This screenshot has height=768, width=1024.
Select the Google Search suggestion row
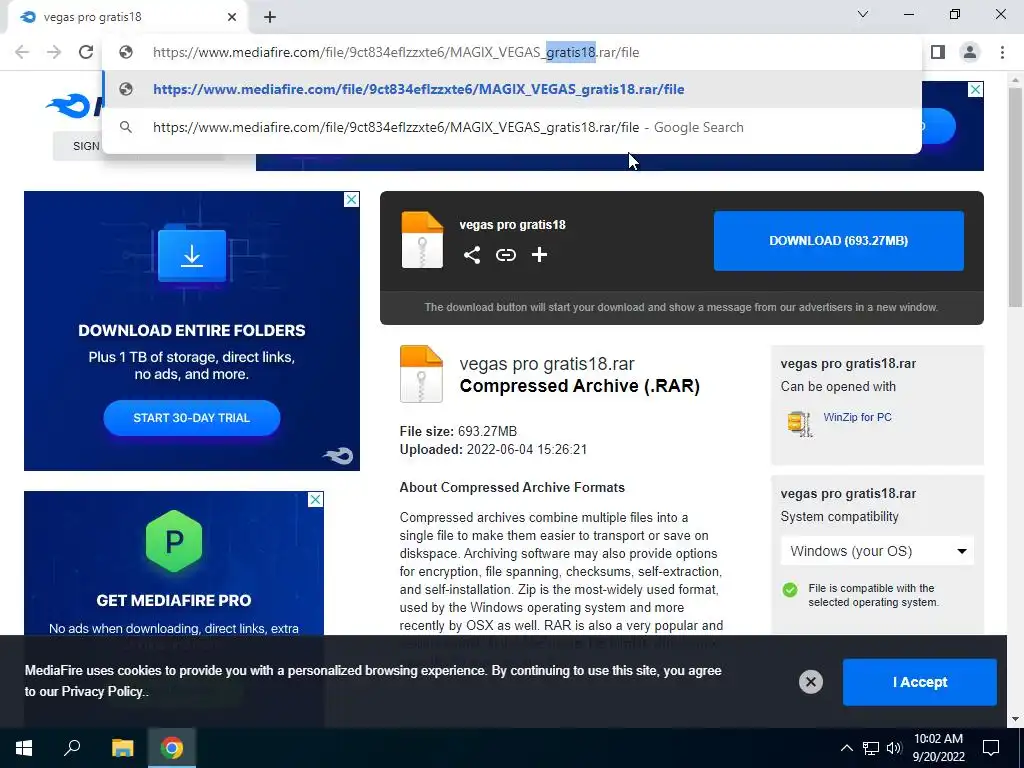point(512,127)
